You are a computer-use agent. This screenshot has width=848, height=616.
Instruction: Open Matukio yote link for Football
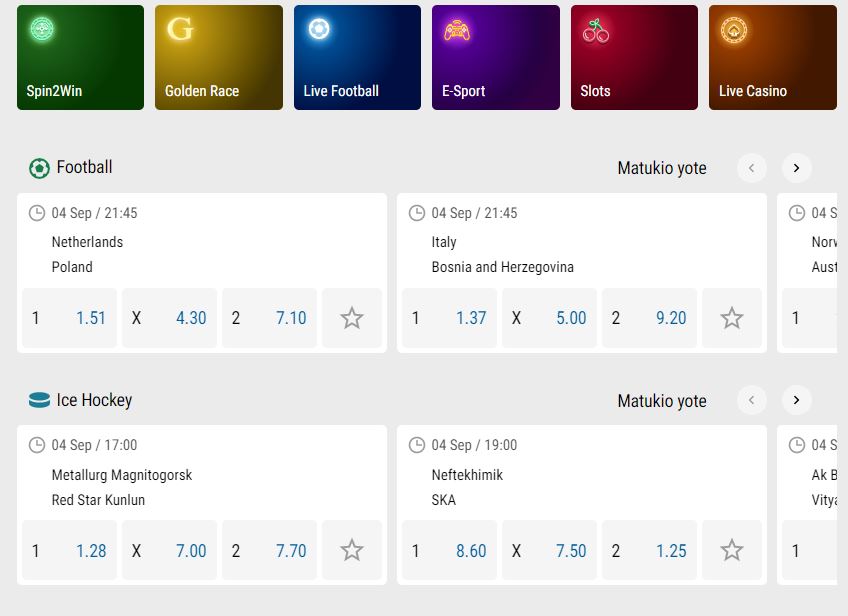pyautogui.click(x=662, y=168)
